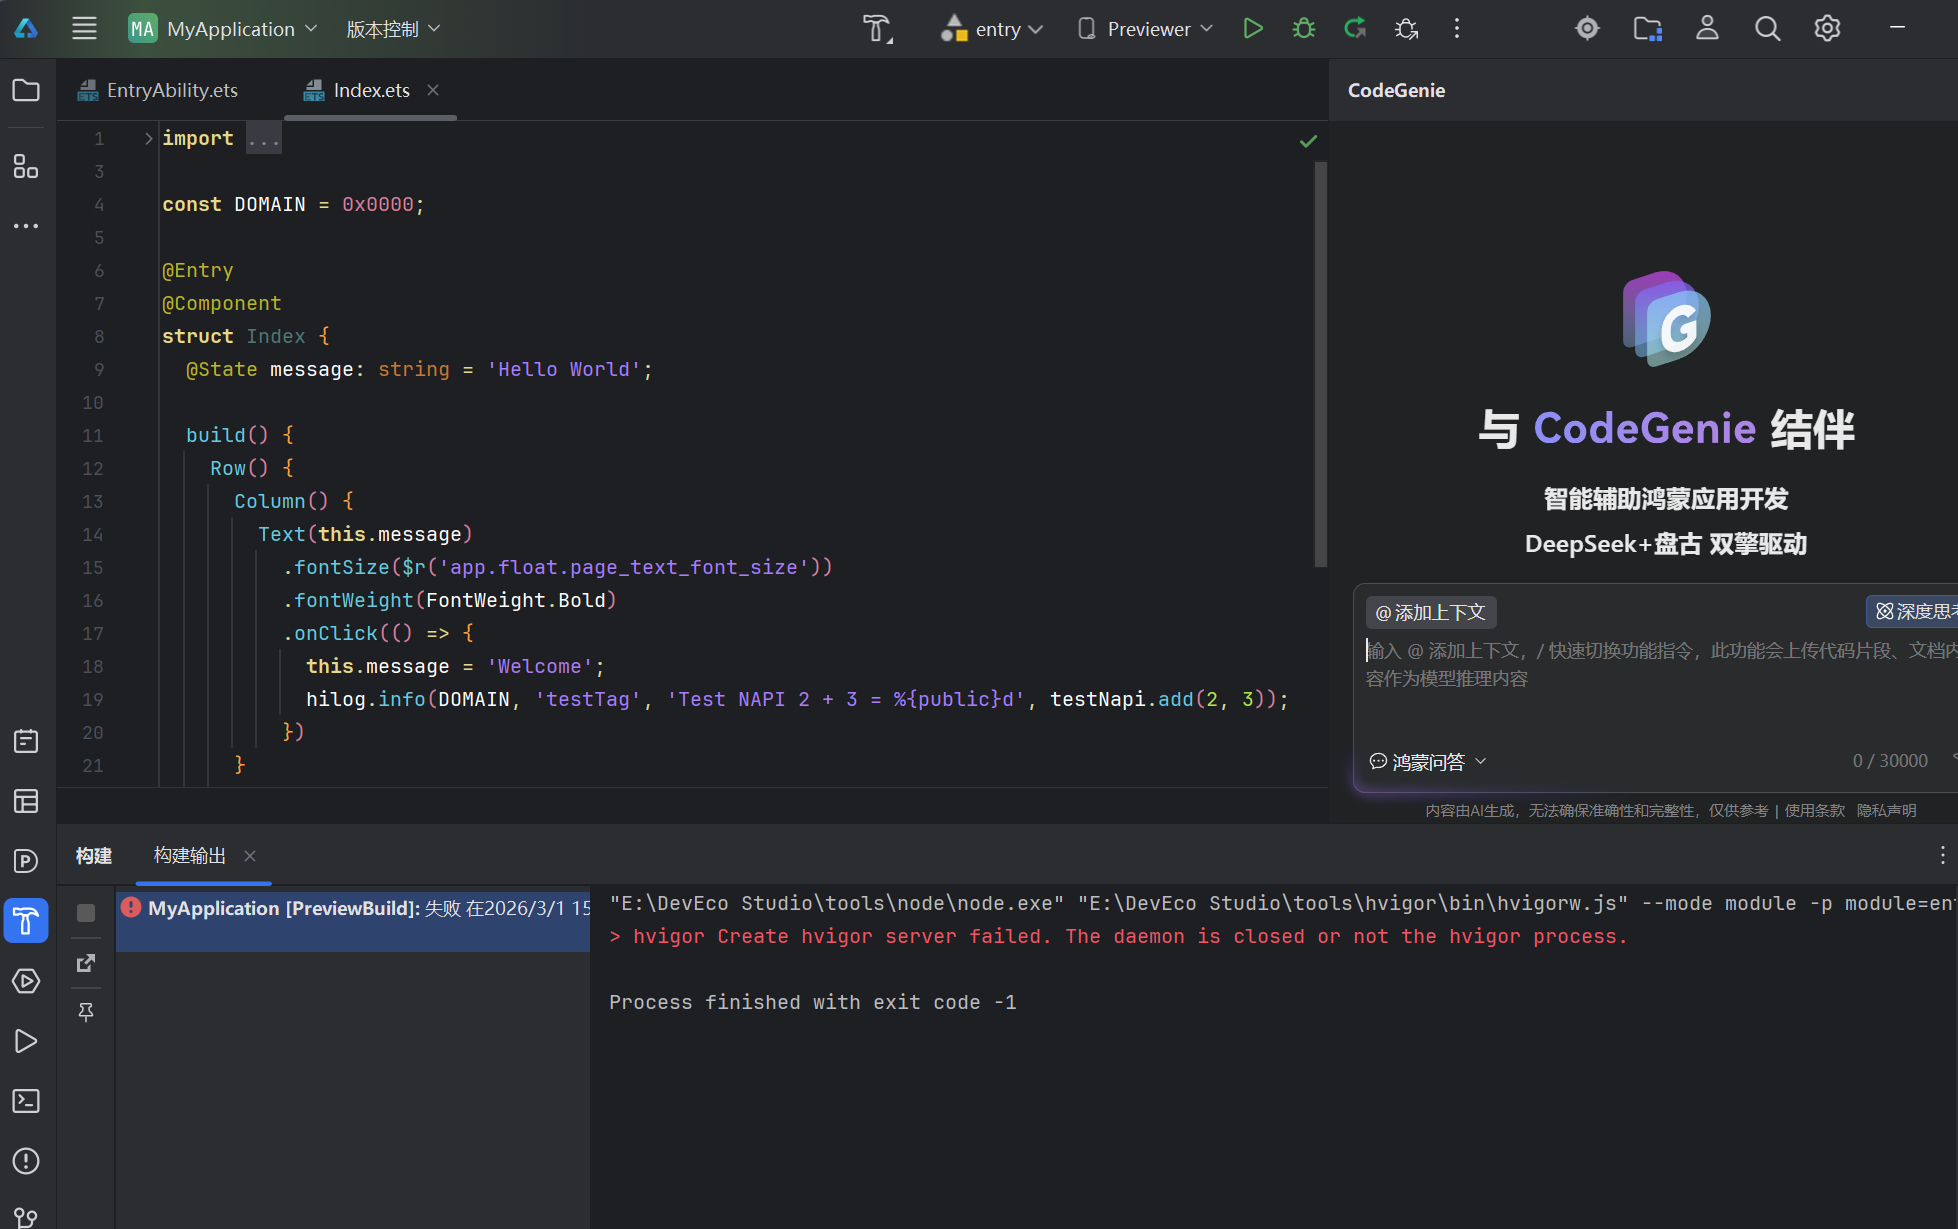This screenshot has width=1958, height=1229.
Task: Click the Stop build square button
Action: pyautogui.click(x=86, y=912)
